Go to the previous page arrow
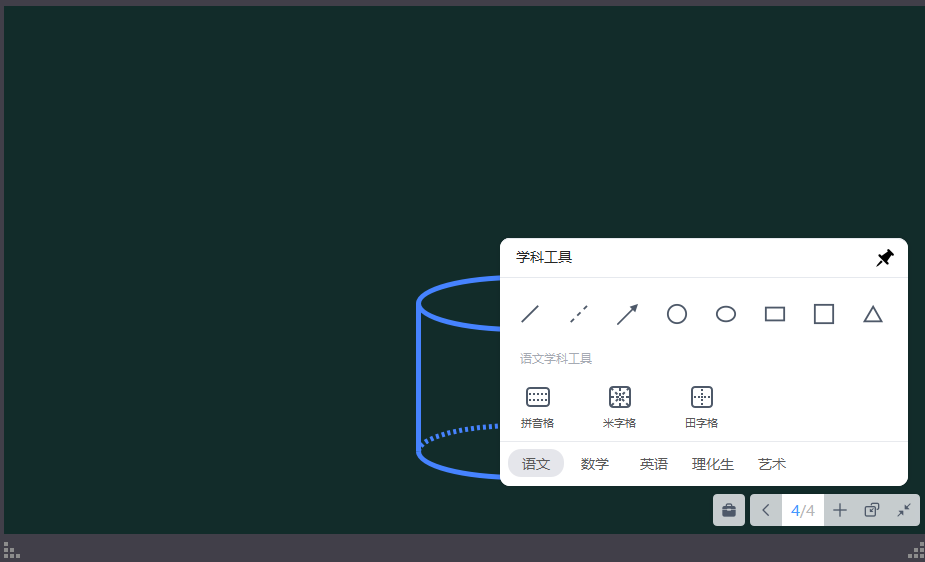 point(766,510)
